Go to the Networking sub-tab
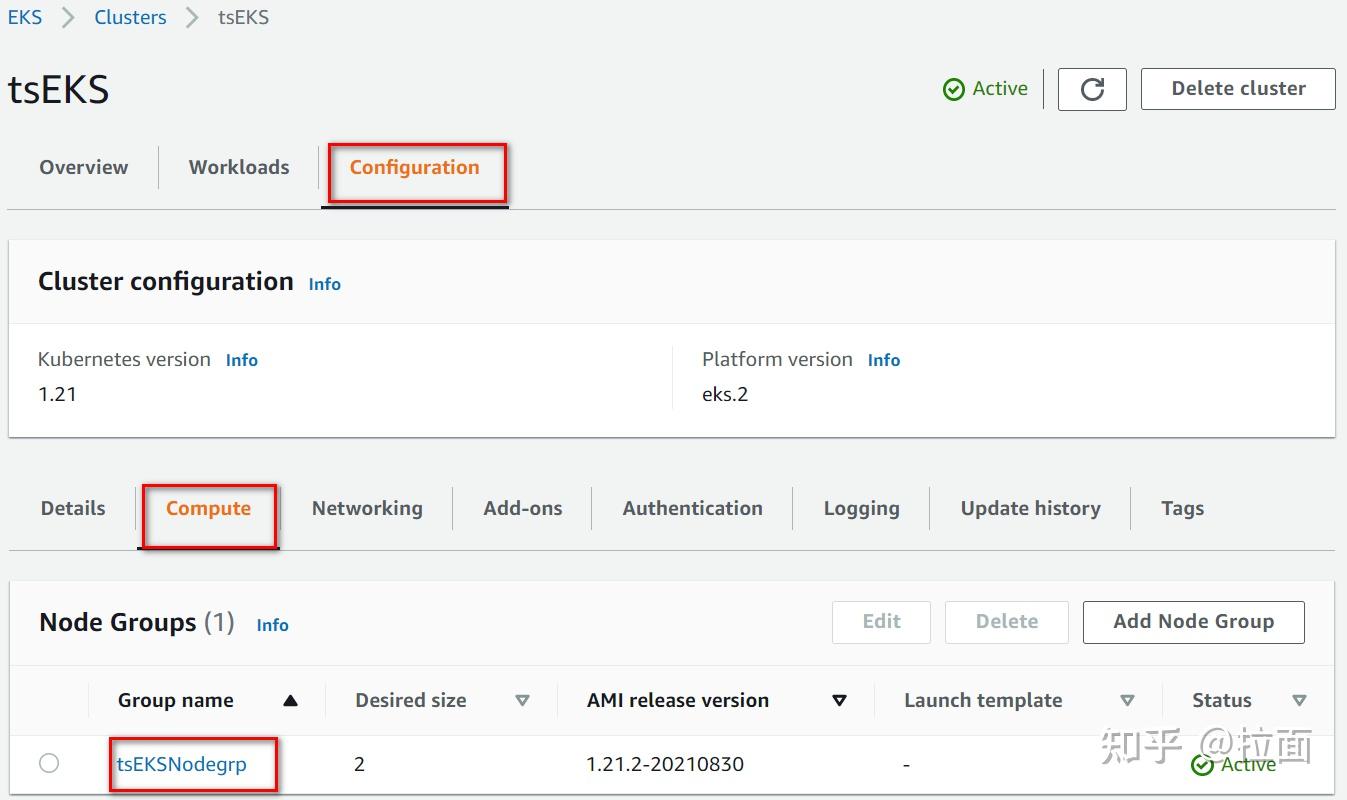This screenshot has width=1347, height=800. point(367,509)
